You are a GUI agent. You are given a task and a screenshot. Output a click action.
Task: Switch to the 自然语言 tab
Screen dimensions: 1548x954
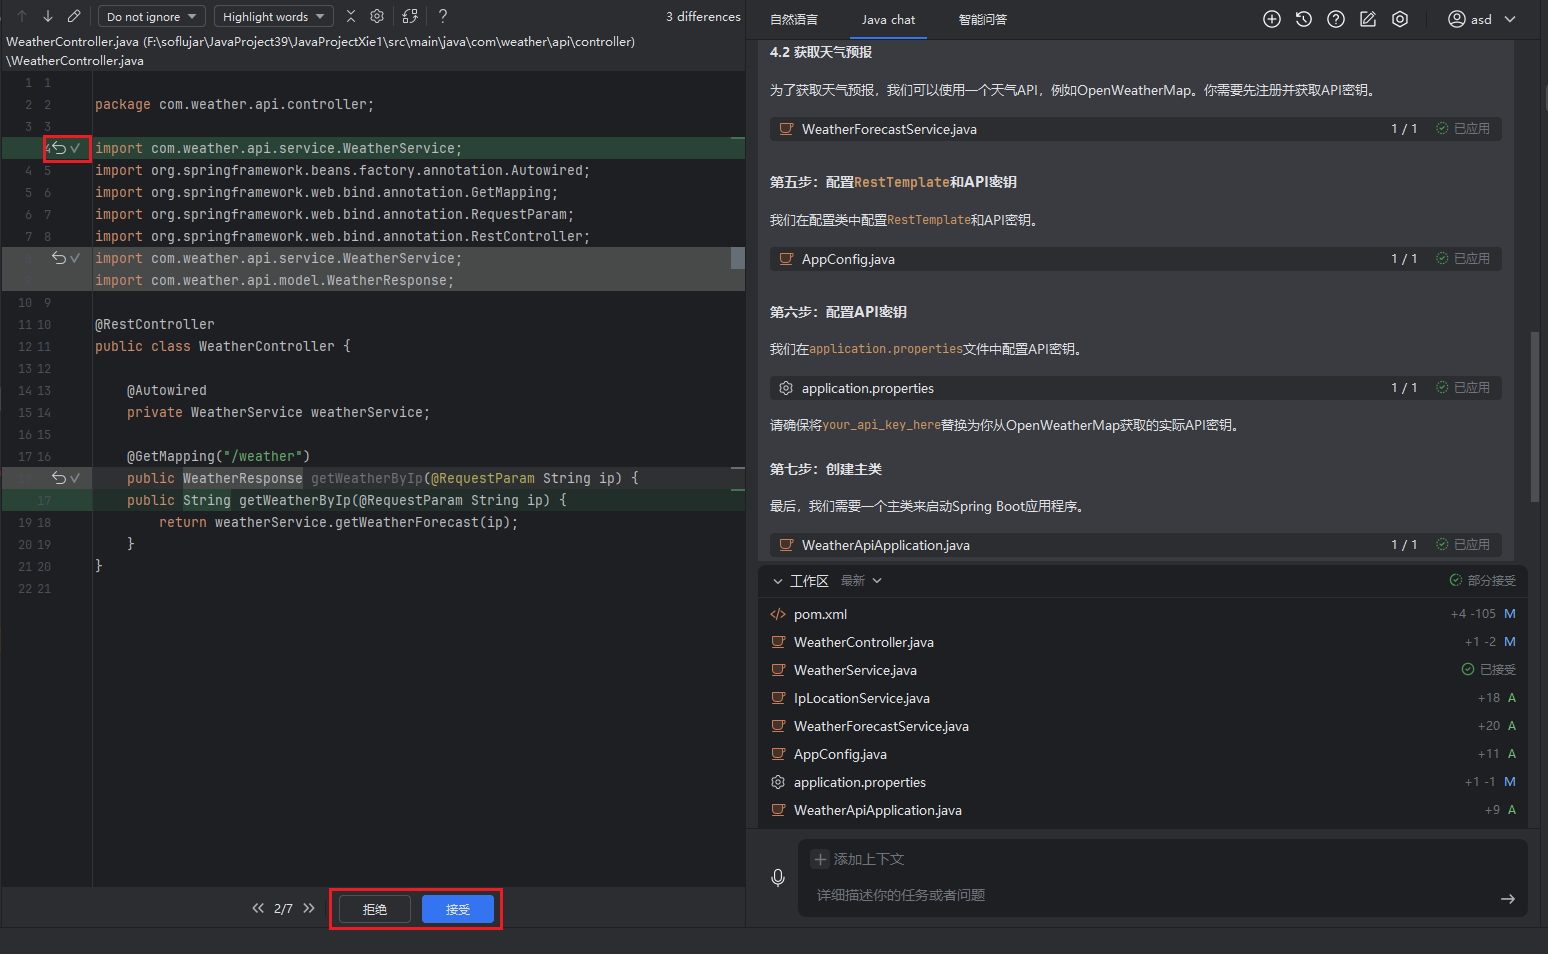pyautogui.click(x=794, y=19)
